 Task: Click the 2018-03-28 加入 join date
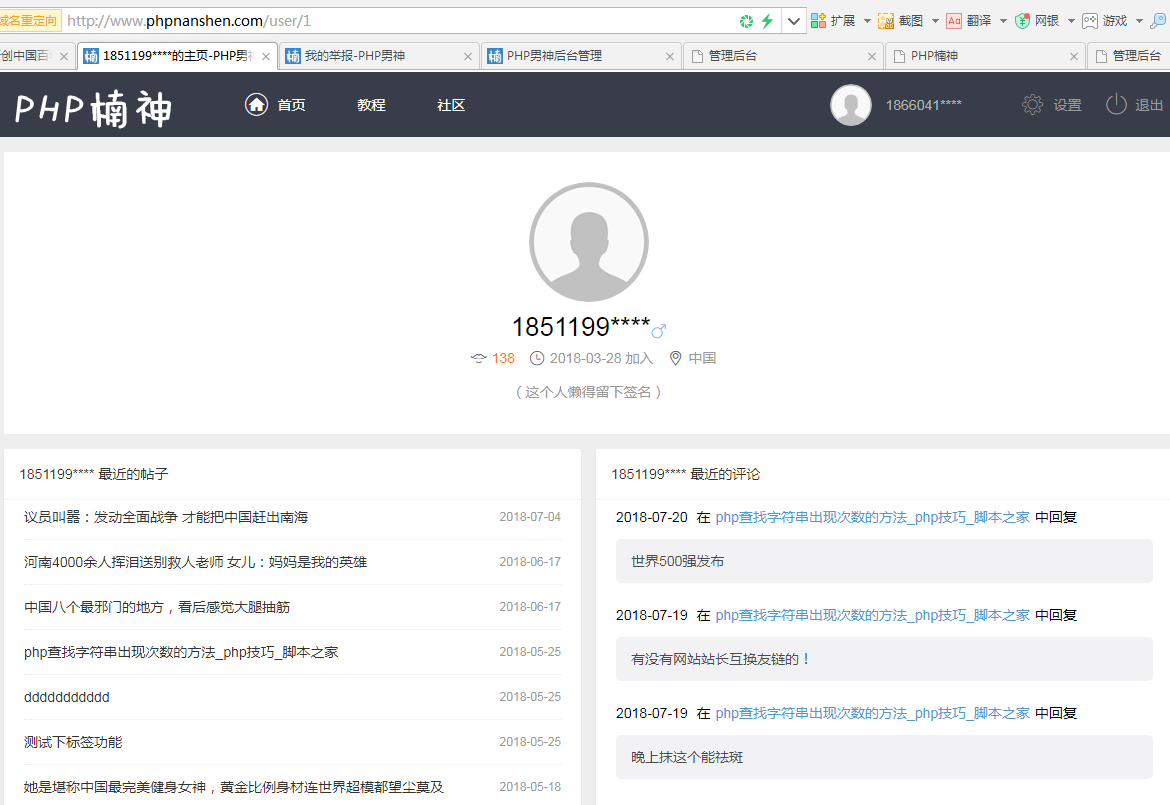click(601, 358)
